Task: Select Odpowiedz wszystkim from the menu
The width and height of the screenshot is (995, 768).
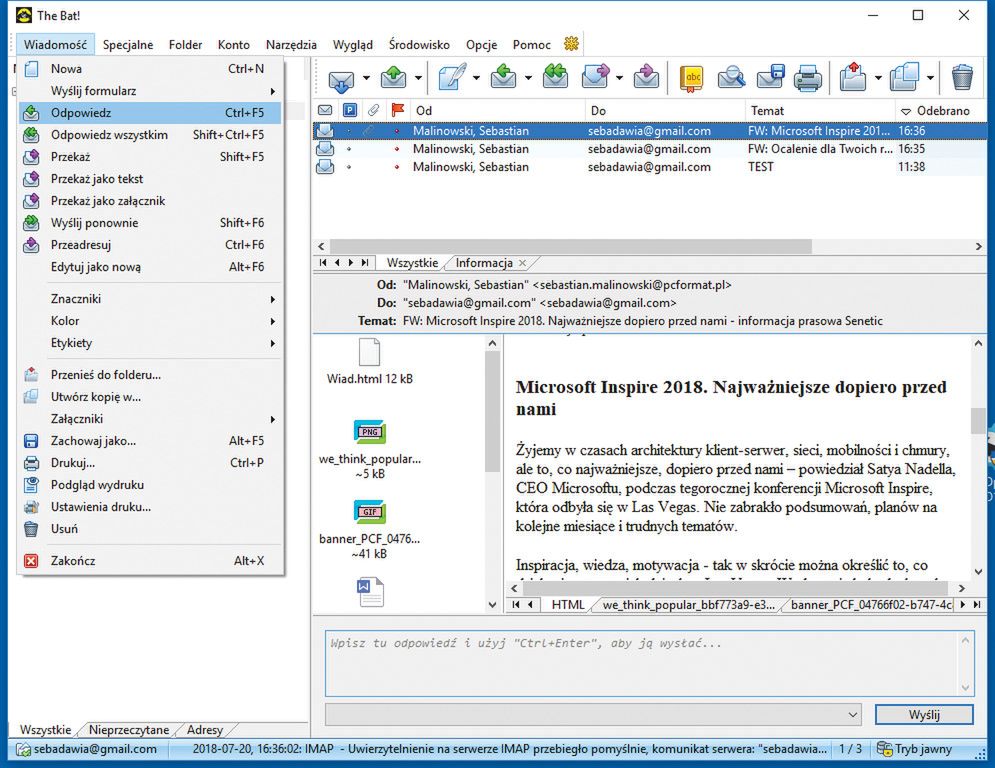Action: tap(109, 135)
